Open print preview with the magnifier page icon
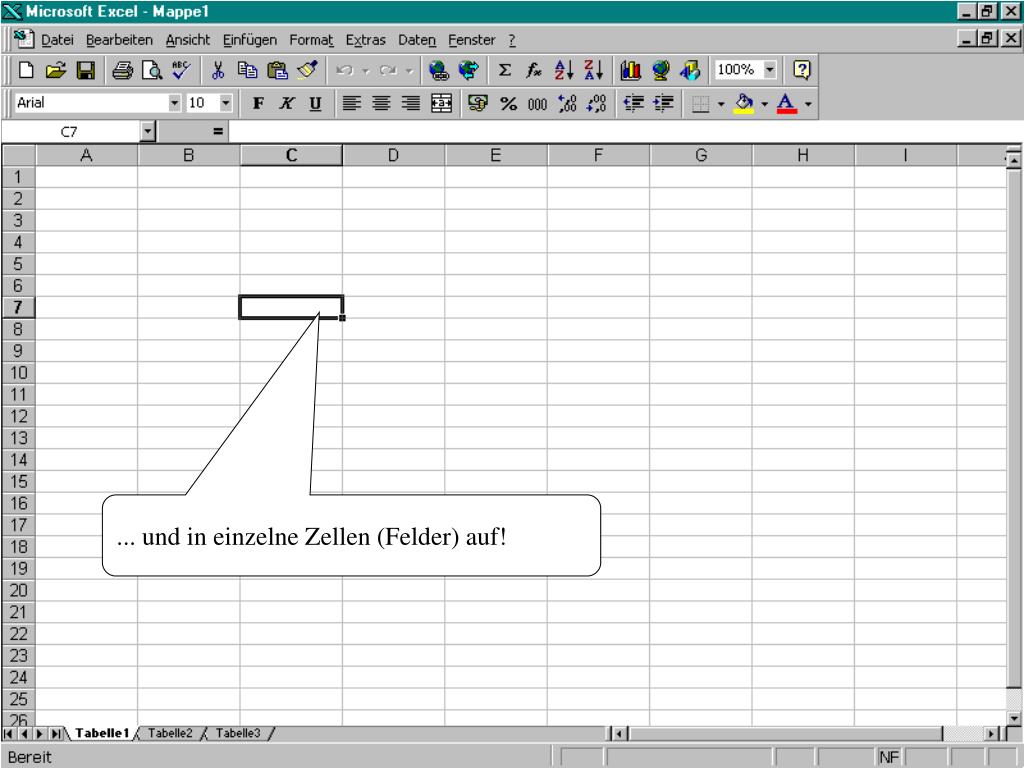The height and width of the screenshot is (768, 1024). click(152, 70)
